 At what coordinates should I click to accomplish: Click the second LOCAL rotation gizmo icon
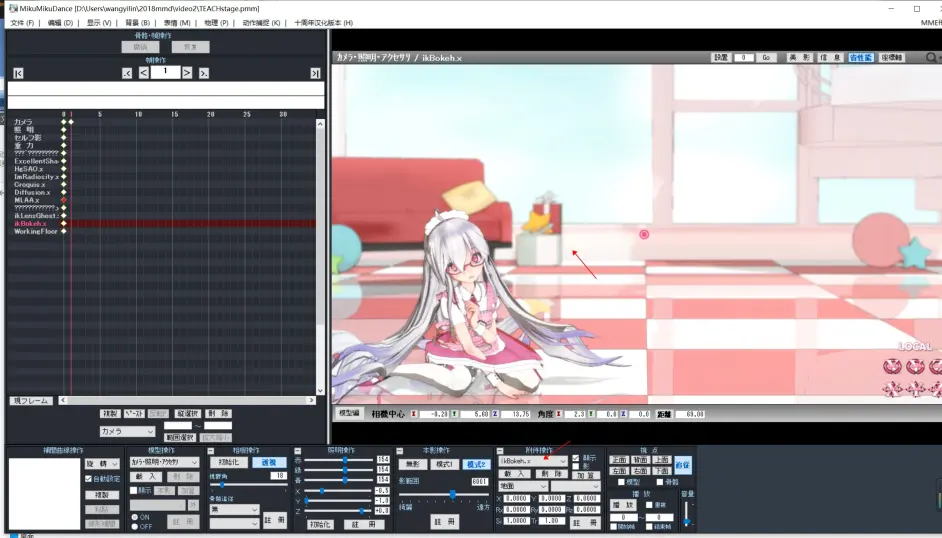(915, 366)
